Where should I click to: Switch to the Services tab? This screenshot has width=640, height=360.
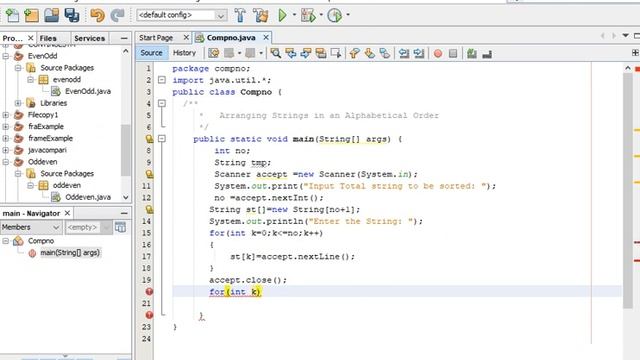coord(89,38)
